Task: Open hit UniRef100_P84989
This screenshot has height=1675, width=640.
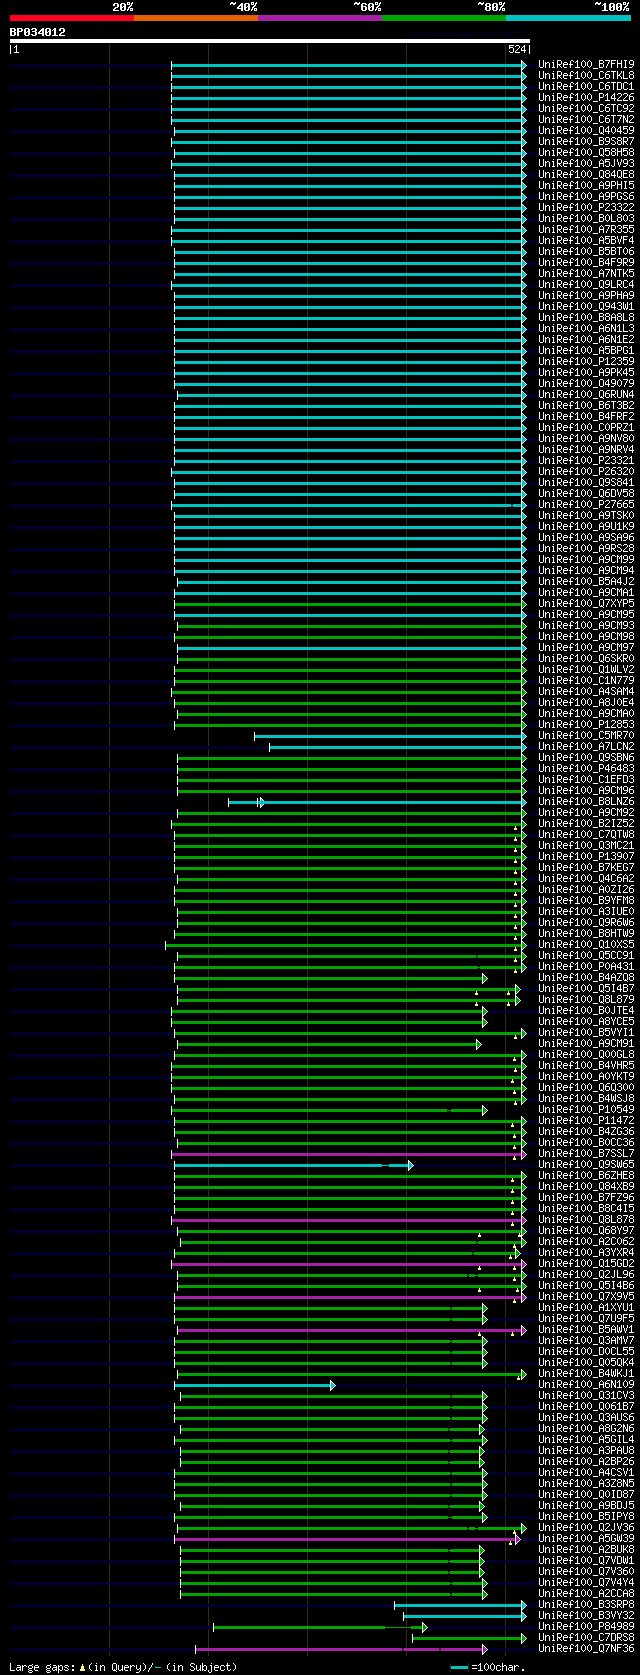Action: [586, 1626]
